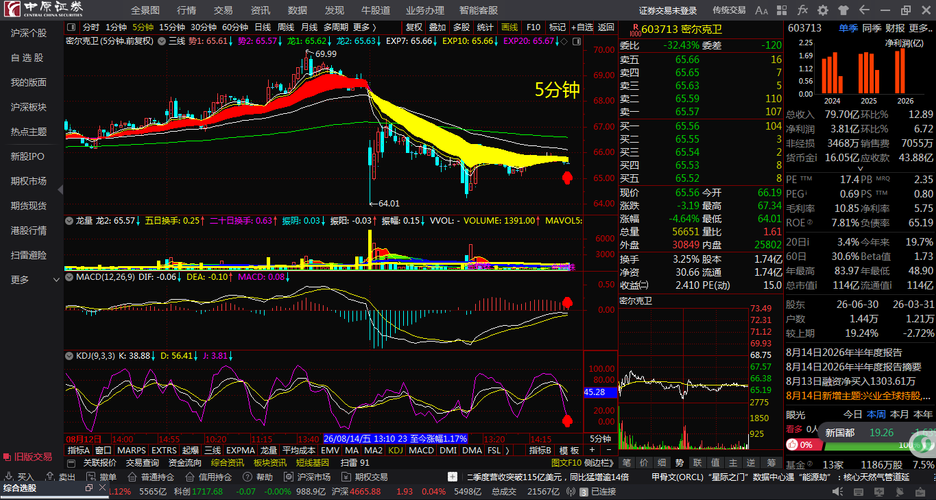Toggle the 势 panel button below mini chart

pyautogui.click(x=679, y=462)
